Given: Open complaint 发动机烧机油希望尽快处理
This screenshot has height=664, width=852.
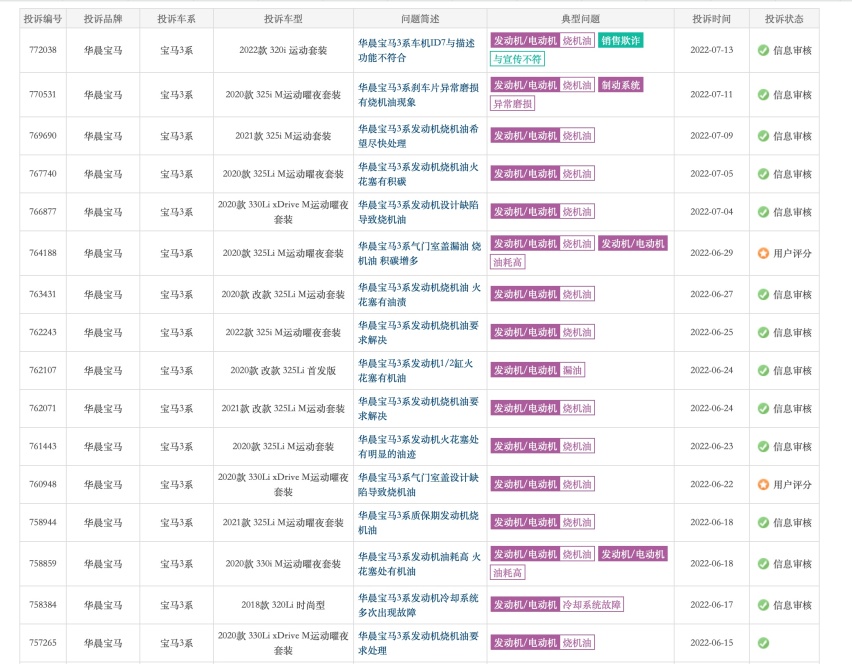Looking at the screenshot, I should pyautogui.click(x=418, y=136).
